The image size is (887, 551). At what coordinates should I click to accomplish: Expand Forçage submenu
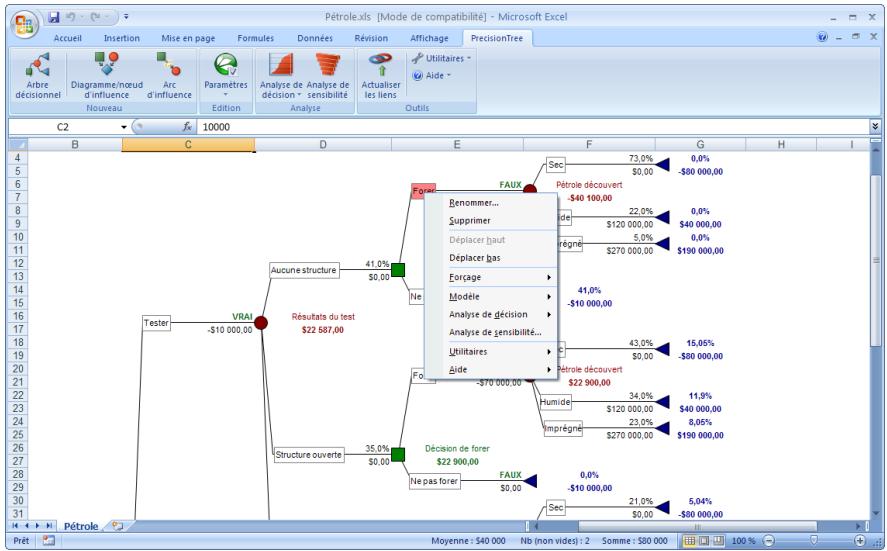pos(491,277)
